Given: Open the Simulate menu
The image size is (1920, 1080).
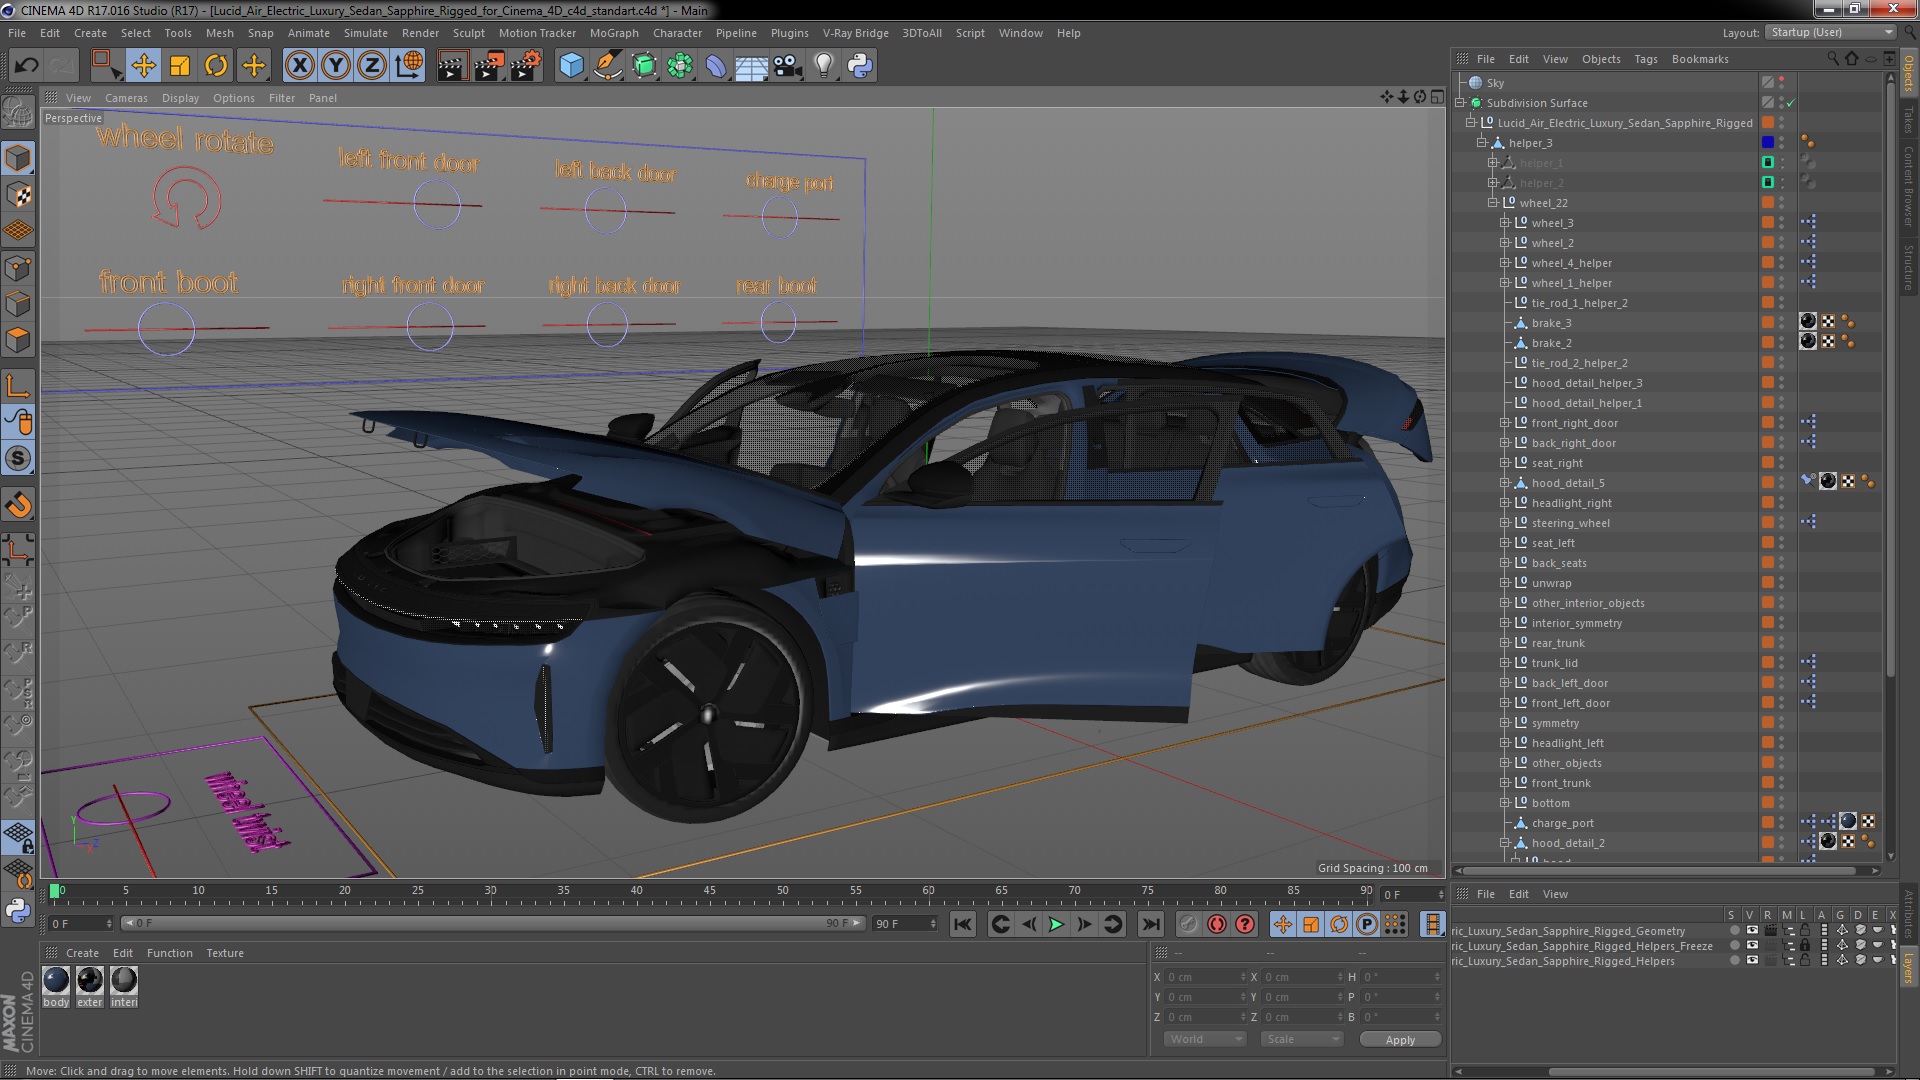Looking at the screenshot, I should pyautogui.click(x=365, y=33).
